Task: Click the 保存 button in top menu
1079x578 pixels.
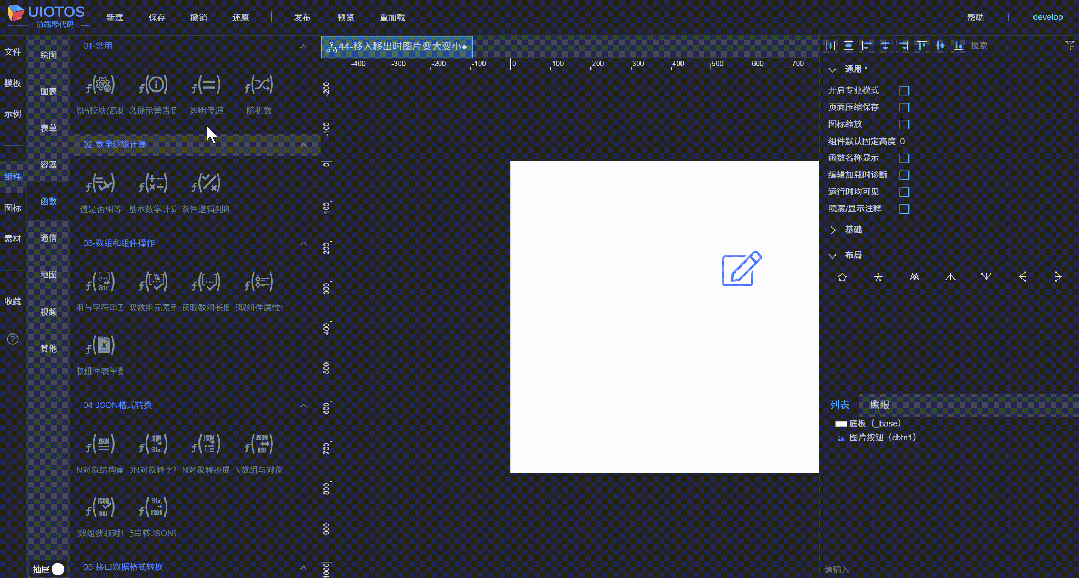Action: pyautogui.click(x=157, y=17)
